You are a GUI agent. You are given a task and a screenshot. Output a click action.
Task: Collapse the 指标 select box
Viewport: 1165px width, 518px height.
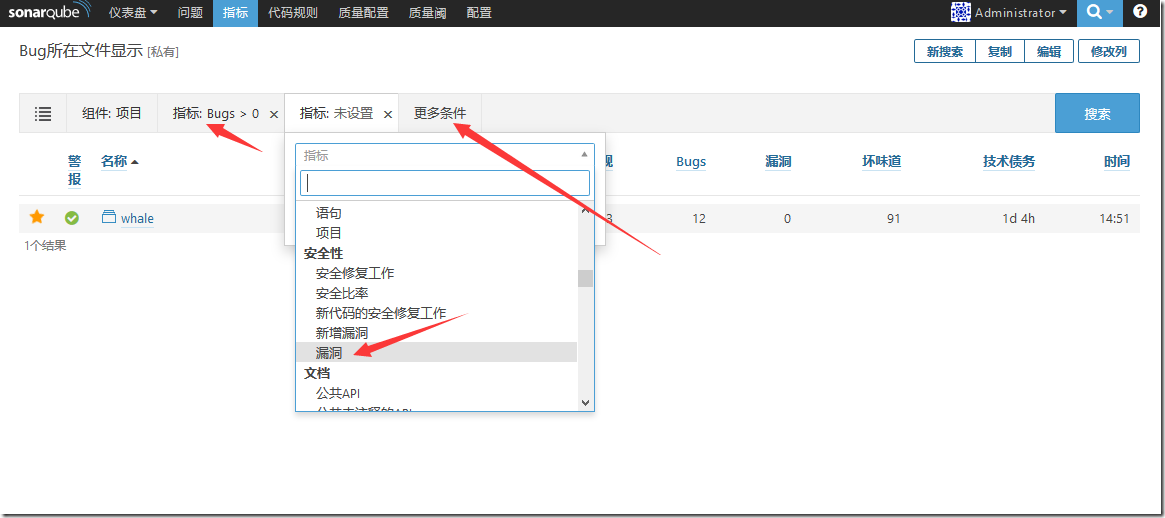point(445,155)
